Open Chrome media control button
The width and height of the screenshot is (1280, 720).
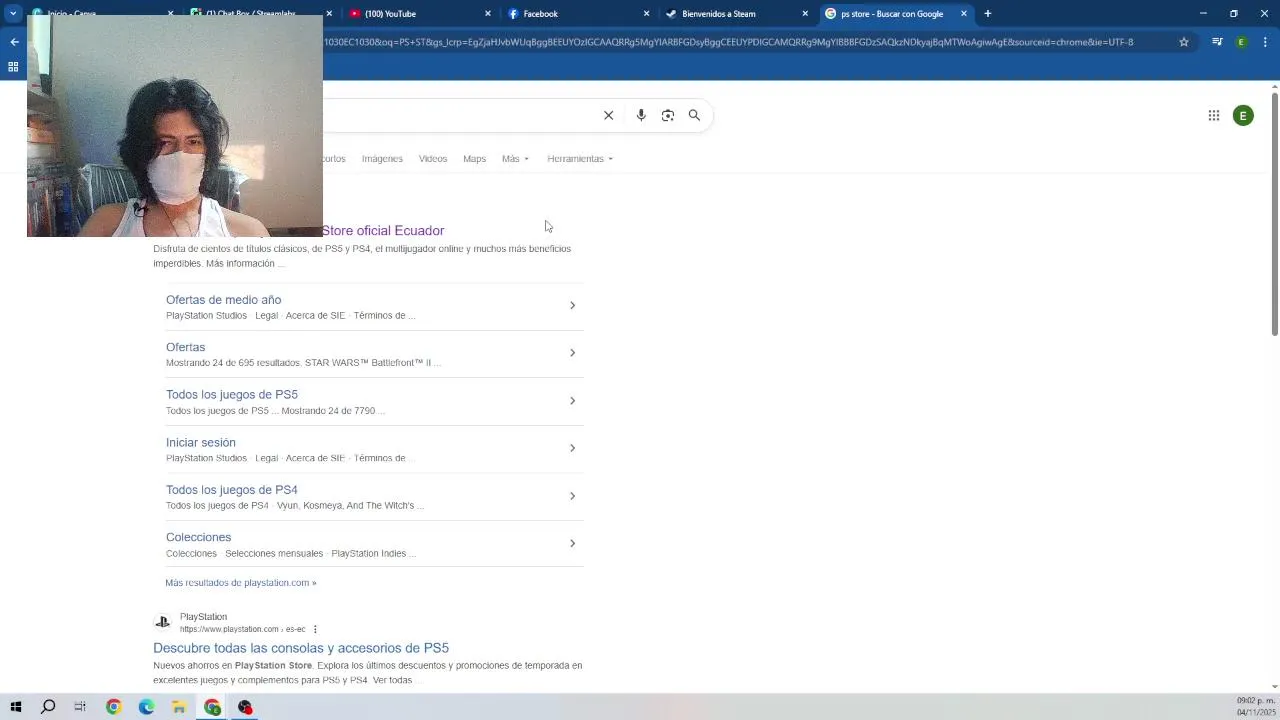point(1217,42)
